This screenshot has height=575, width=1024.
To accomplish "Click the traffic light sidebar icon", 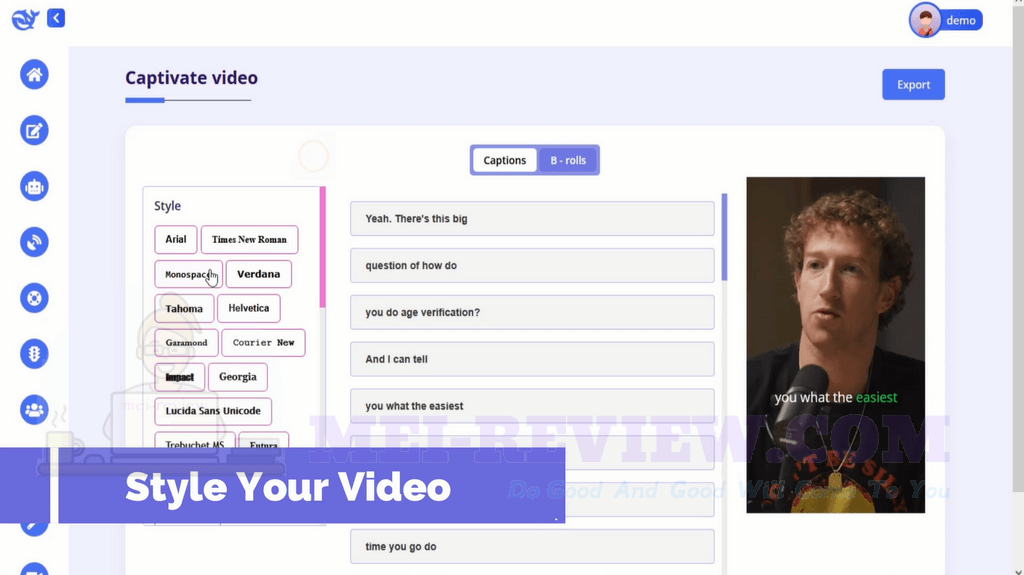I will 34,354.
